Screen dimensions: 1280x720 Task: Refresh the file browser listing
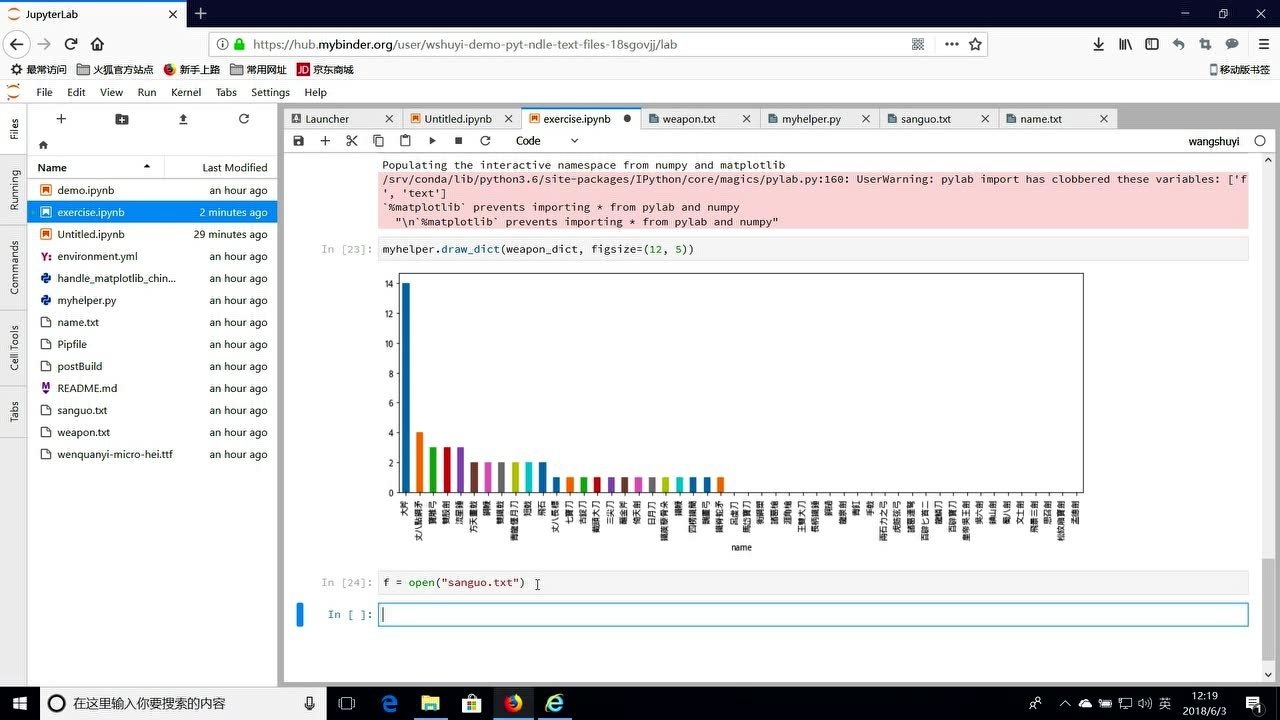(x=243, y=119)
